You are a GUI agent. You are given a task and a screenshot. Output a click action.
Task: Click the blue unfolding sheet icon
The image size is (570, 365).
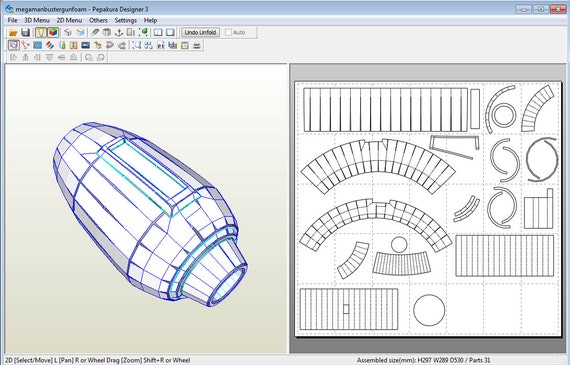80,32
